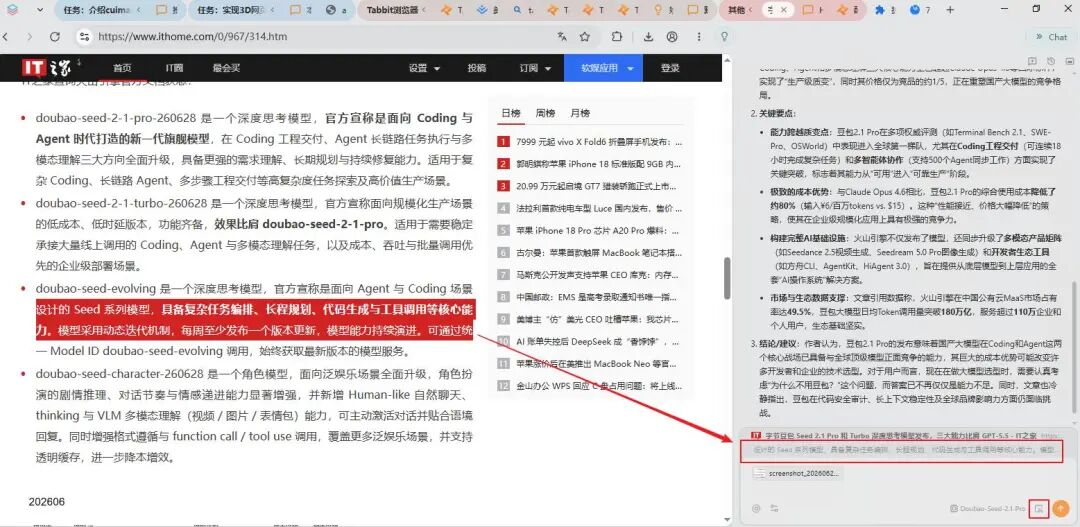Open ranked article 7999 元起 vivo X Fold6
This screenshot has width=1080, height=527.
599,143
